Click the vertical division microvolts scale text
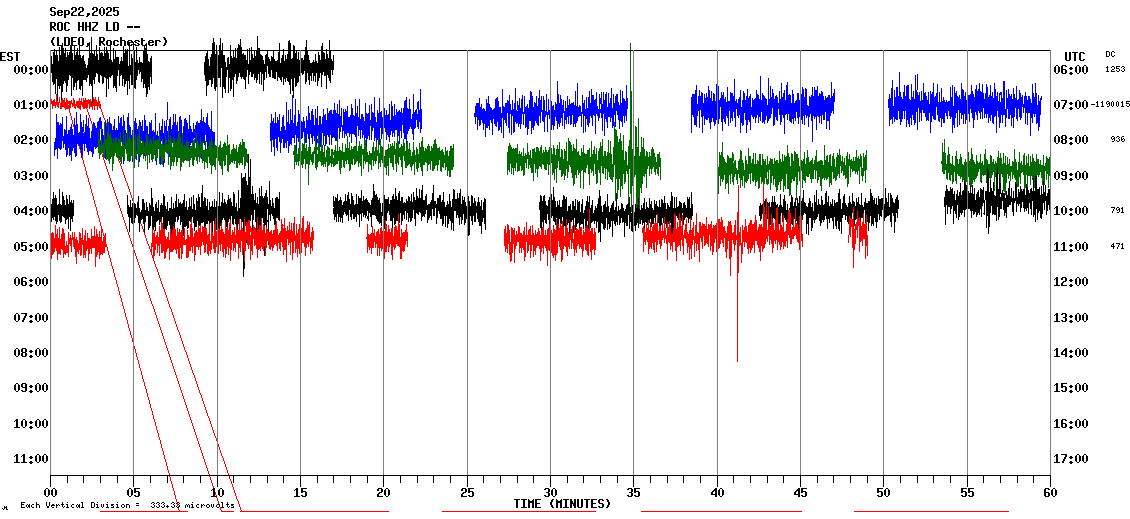The image size is (1130, 519). [x=127, y=505]
